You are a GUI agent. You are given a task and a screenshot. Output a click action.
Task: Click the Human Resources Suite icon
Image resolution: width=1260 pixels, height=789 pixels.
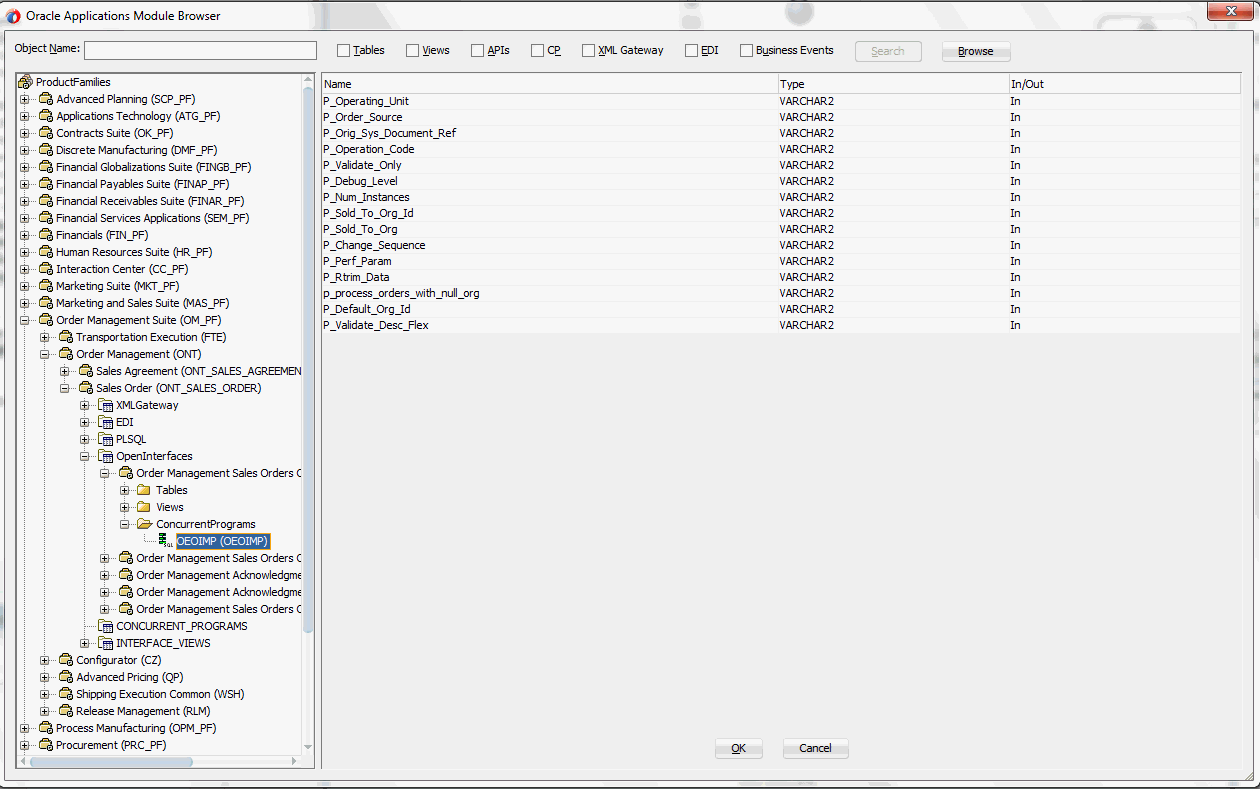point(46,252)
